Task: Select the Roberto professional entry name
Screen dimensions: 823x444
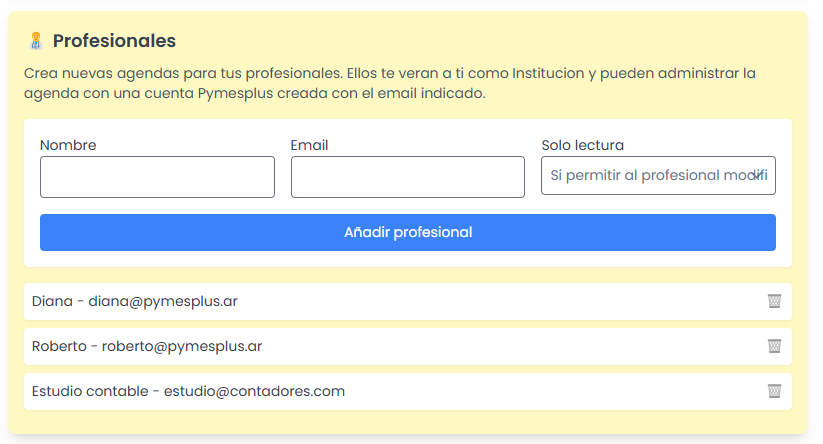Action: pos(59,346)
